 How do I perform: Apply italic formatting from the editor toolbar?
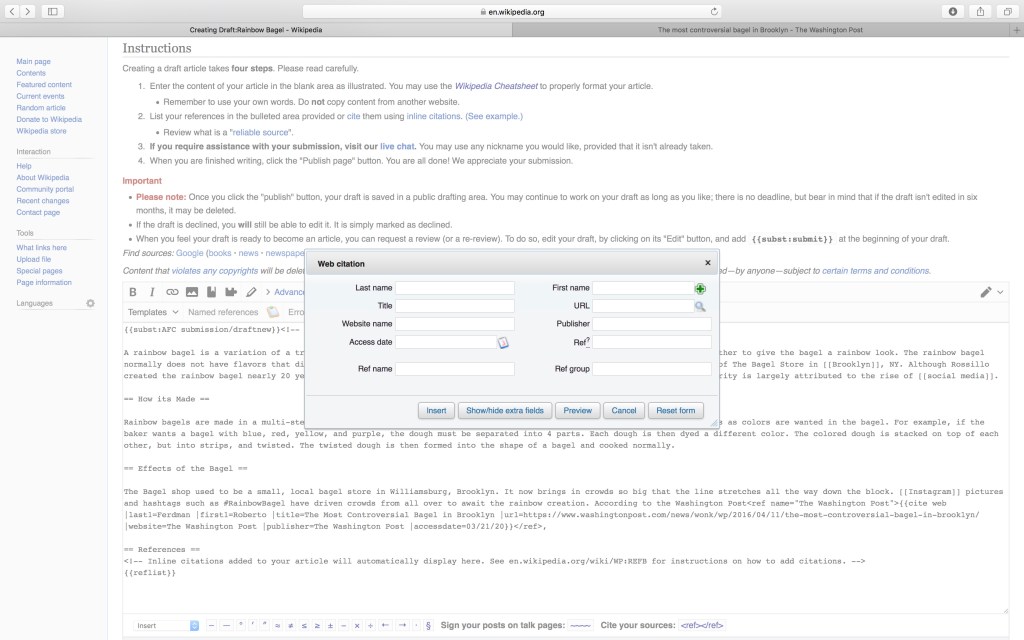[152, 292]
